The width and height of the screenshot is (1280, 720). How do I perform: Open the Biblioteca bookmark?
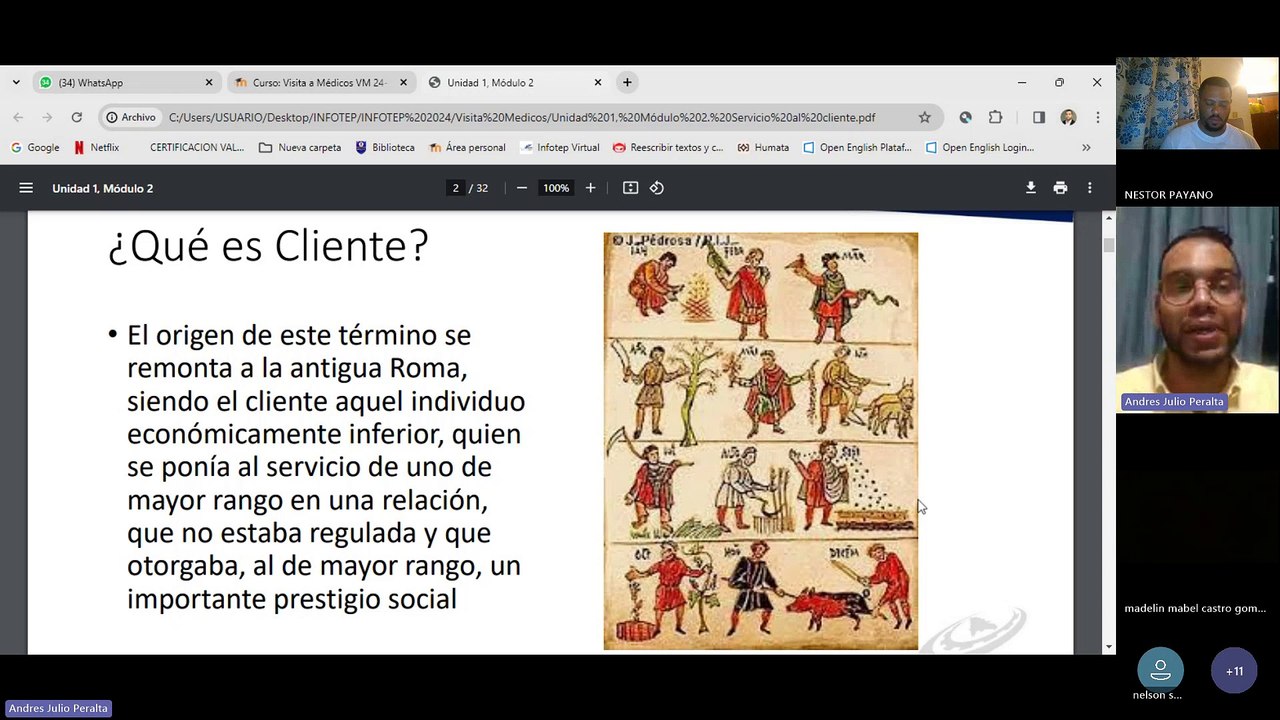click(385, 147)
